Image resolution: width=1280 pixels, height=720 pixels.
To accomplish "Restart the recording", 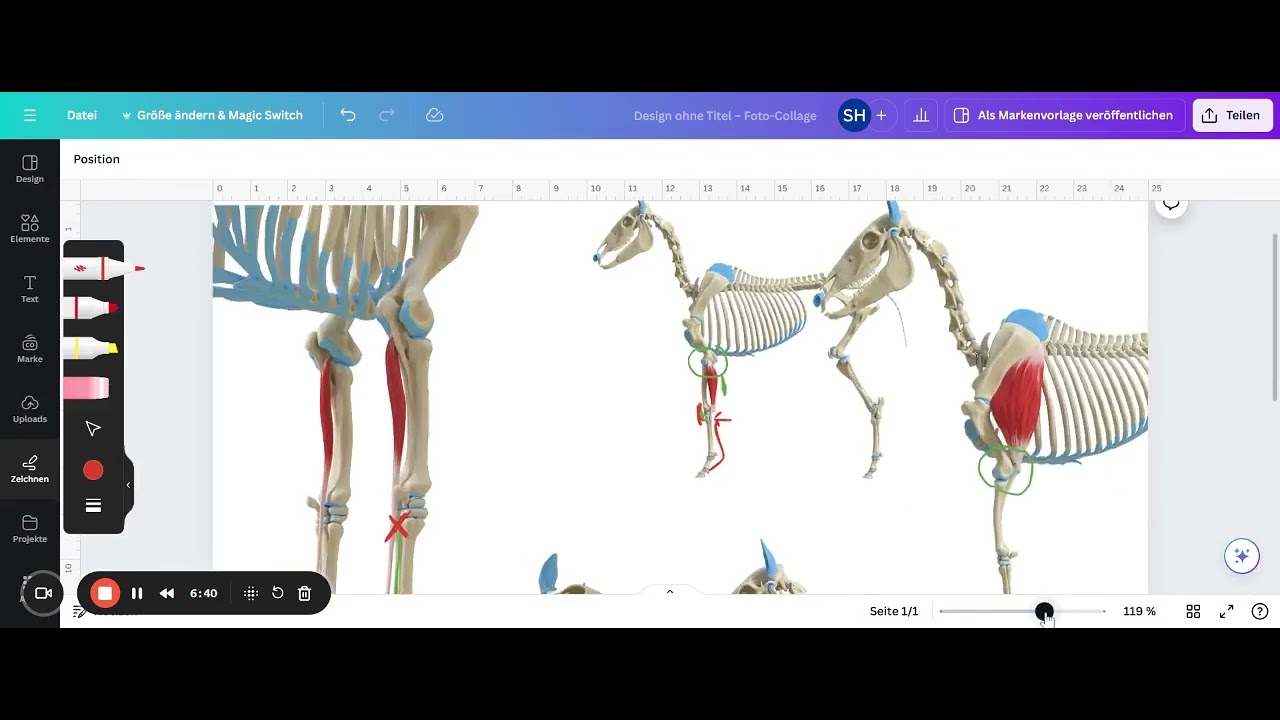I will [x=278, y=593].
